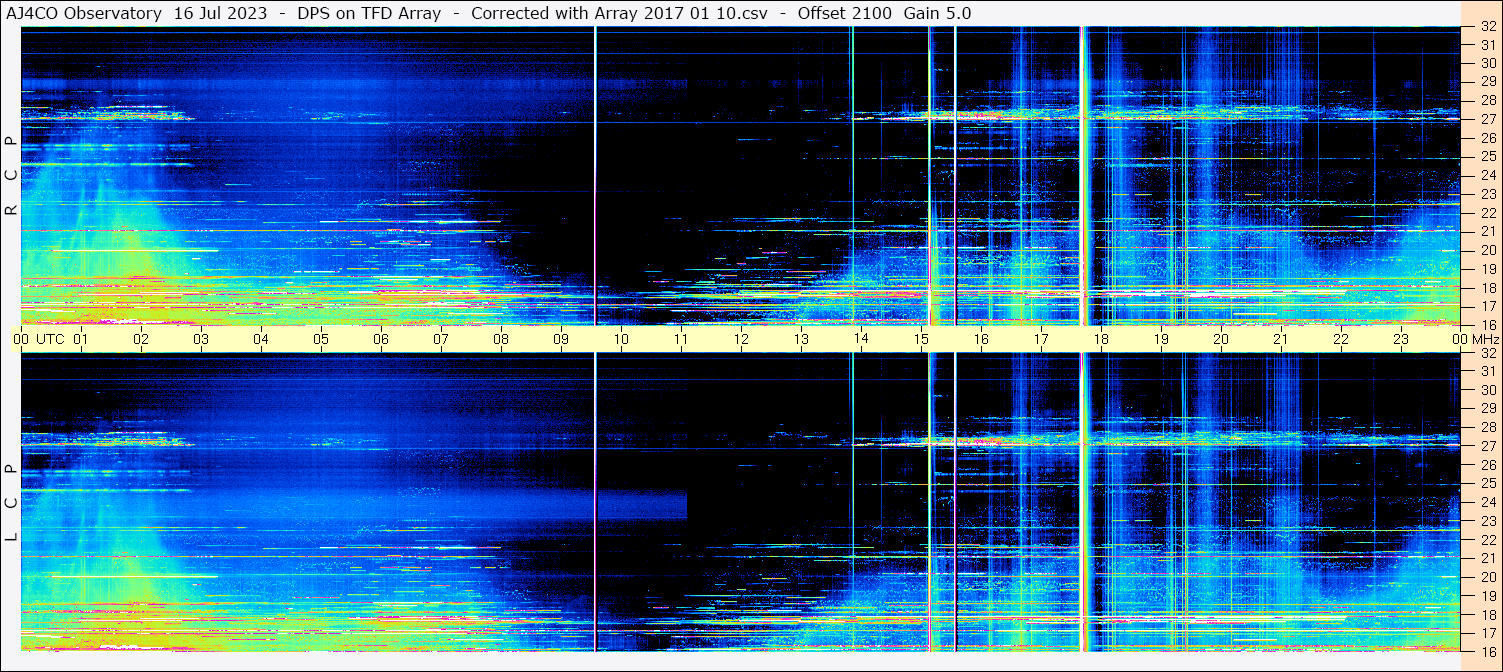Viewport: 1503px width, 672px height.
Task: Click the vertical 'R C P' panel label
Action: tap(11, 176)
